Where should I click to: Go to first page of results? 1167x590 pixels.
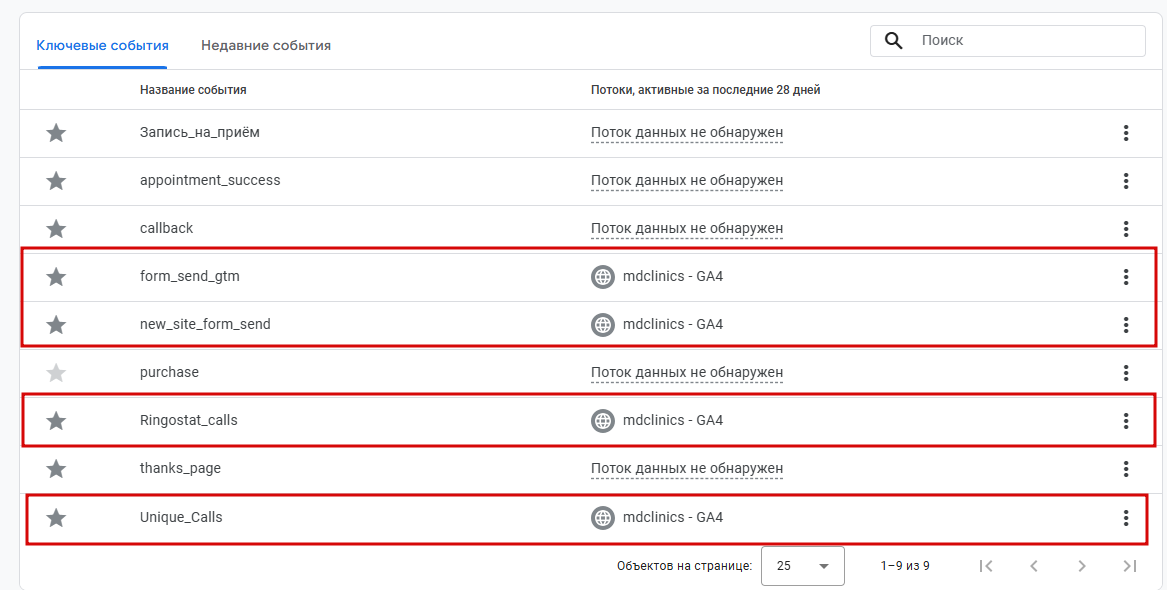click(x=986, y=566)
